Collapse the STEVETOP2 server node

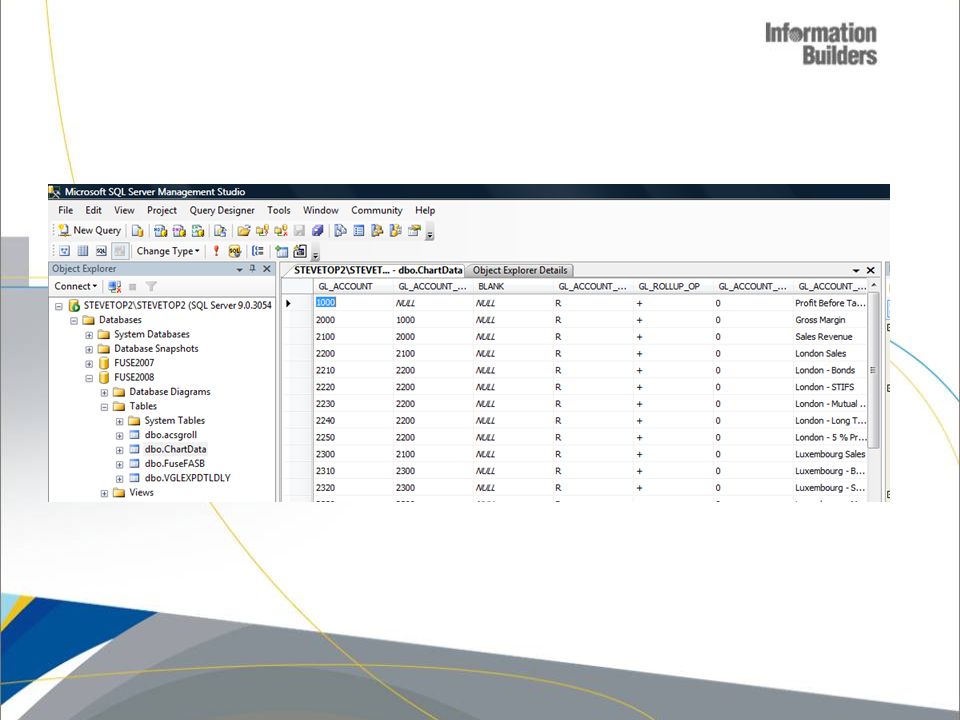tap(59, 306)
